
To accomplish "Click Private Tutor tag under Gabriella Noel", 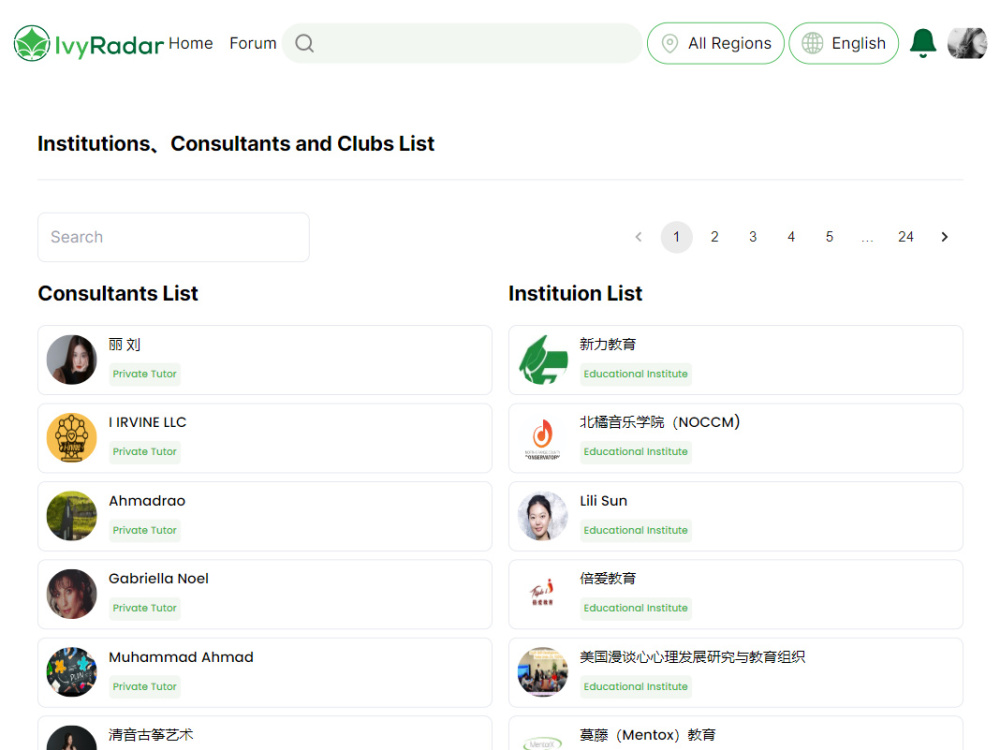I will point(145,608).
